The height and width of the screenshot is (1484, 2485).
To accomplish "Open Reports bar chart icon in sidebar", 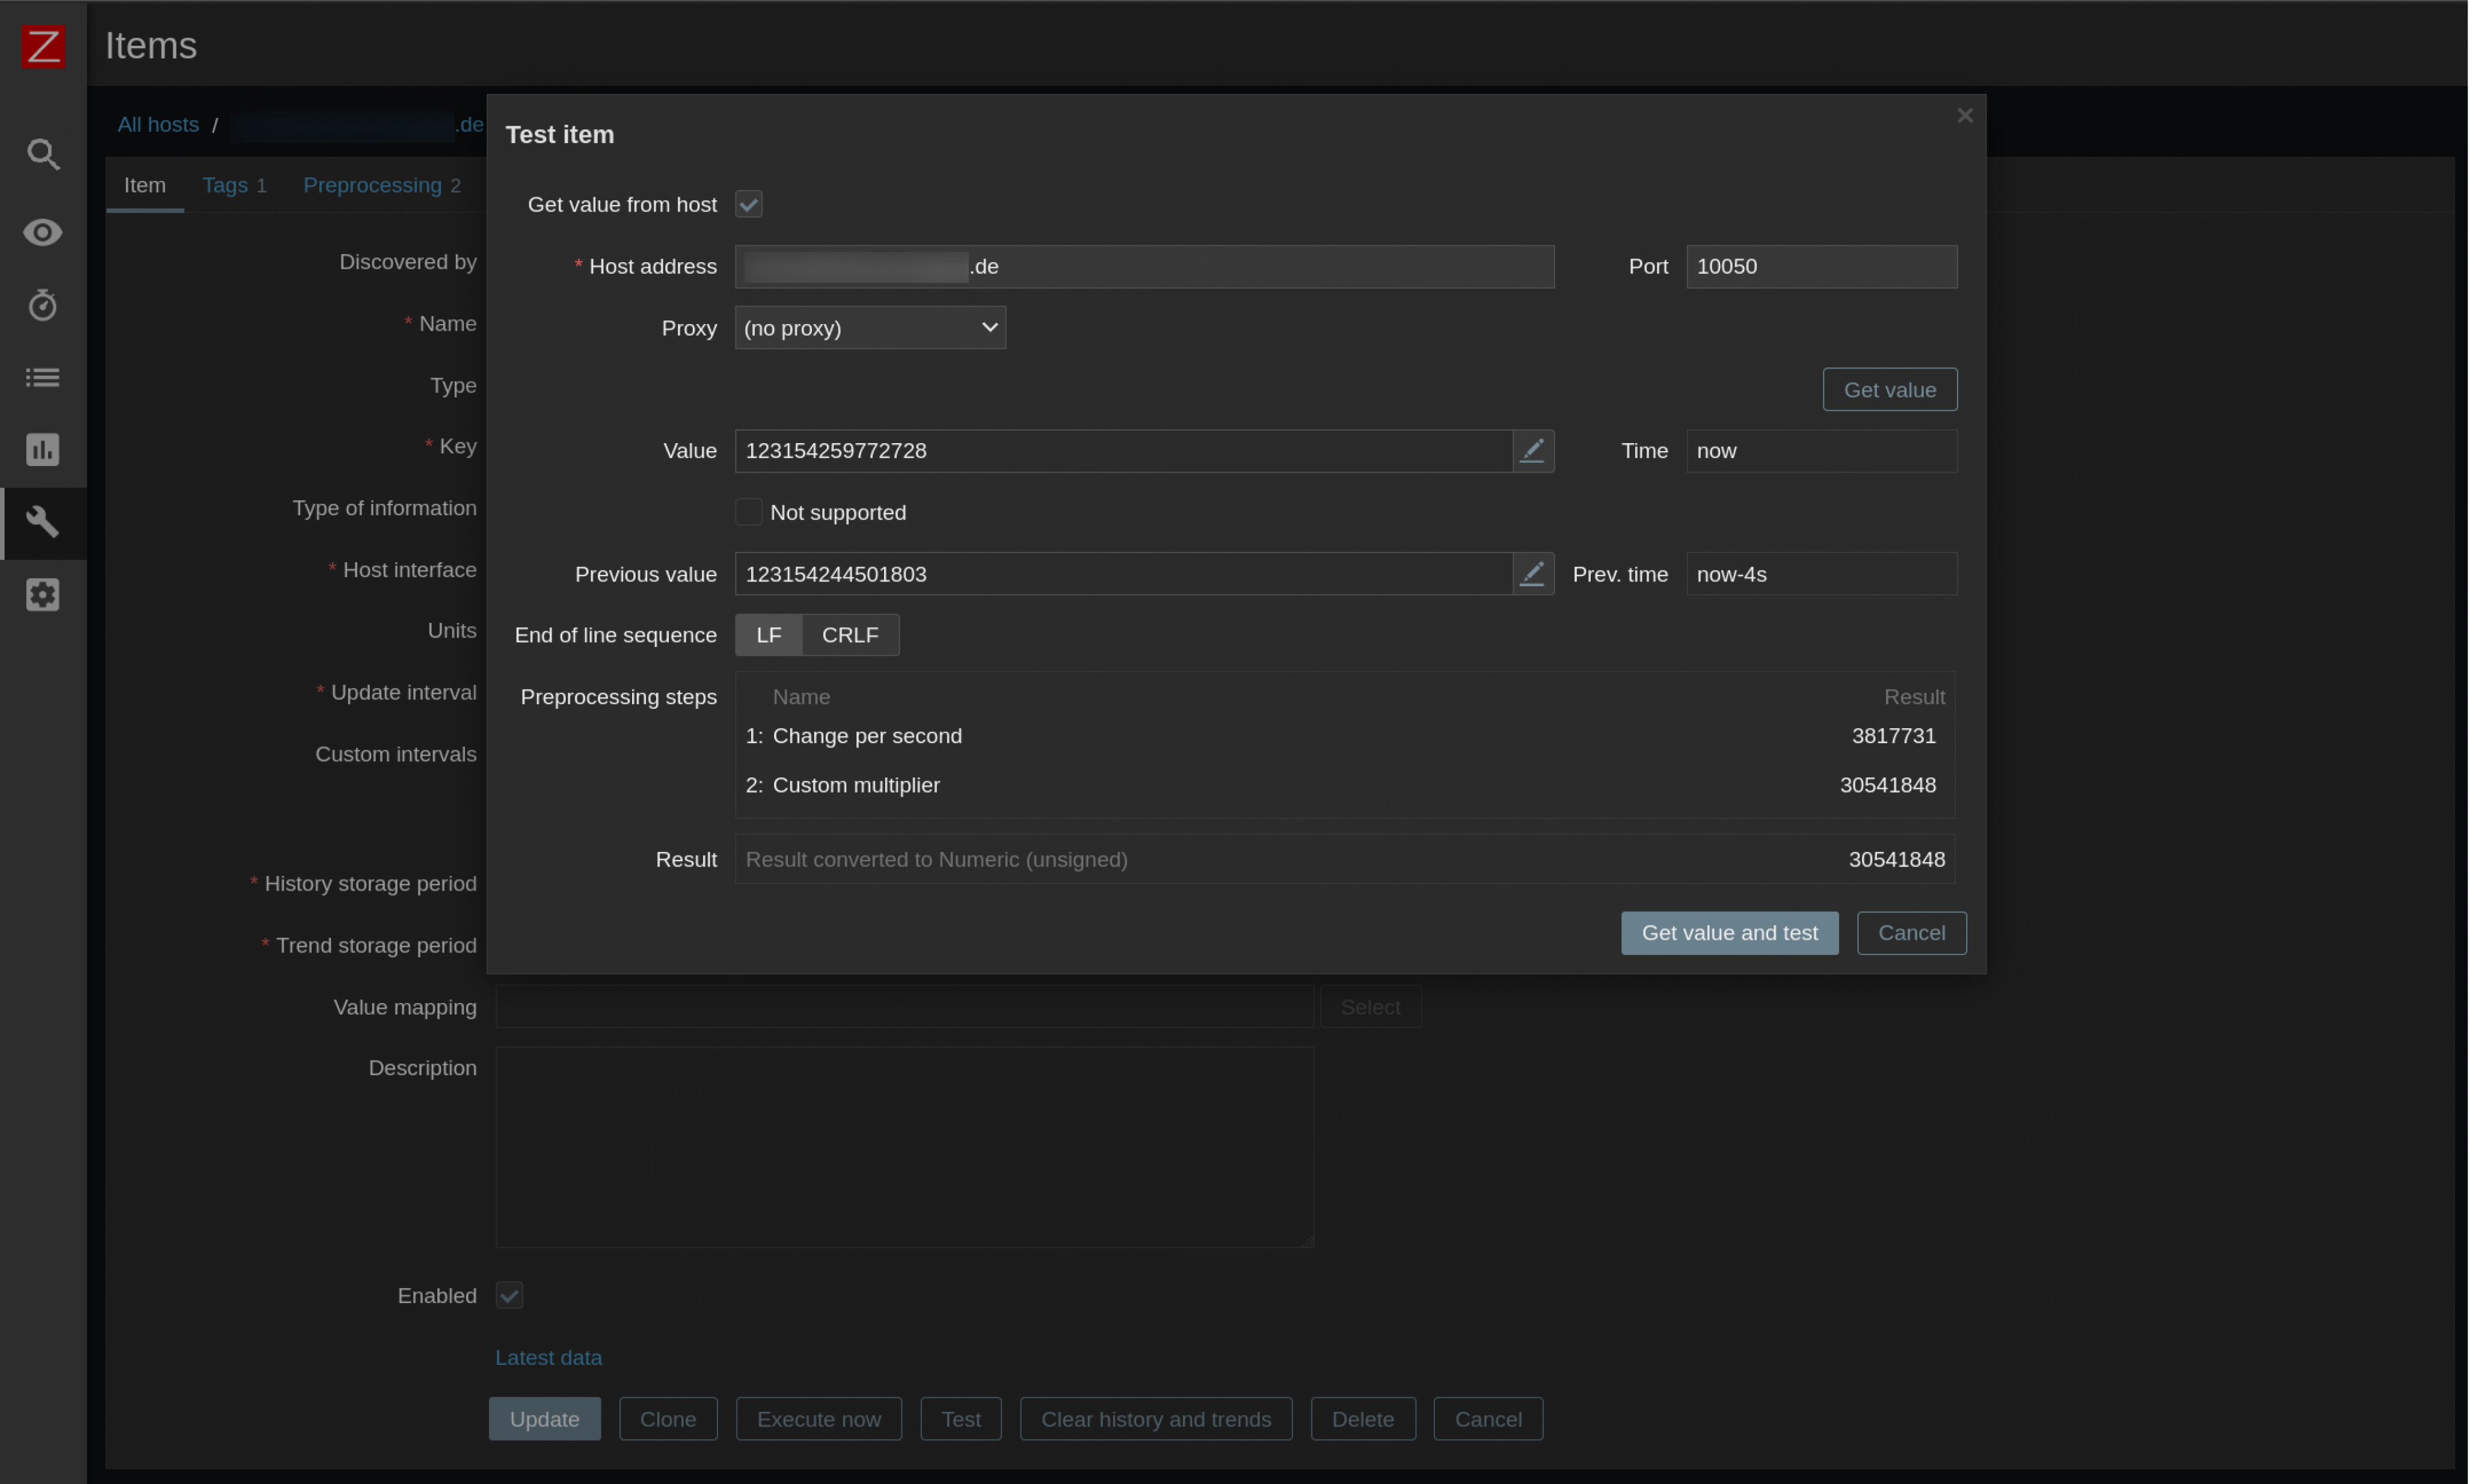I will [43, 450].
